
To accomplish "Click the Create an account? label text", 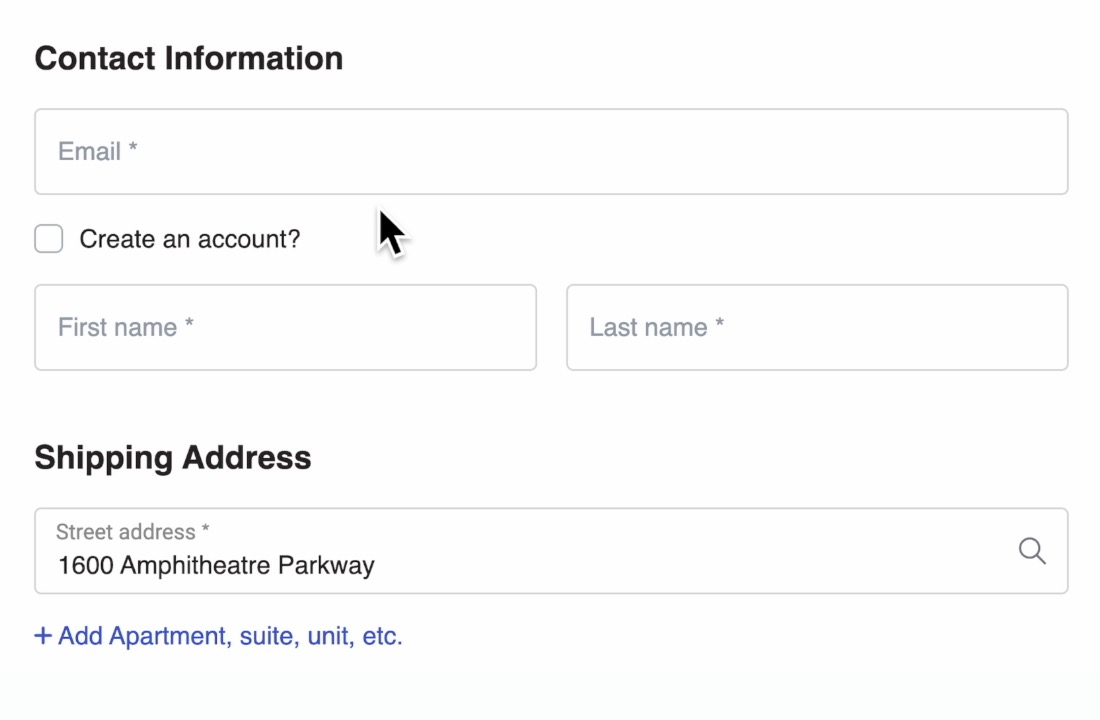I will point(189,239).
